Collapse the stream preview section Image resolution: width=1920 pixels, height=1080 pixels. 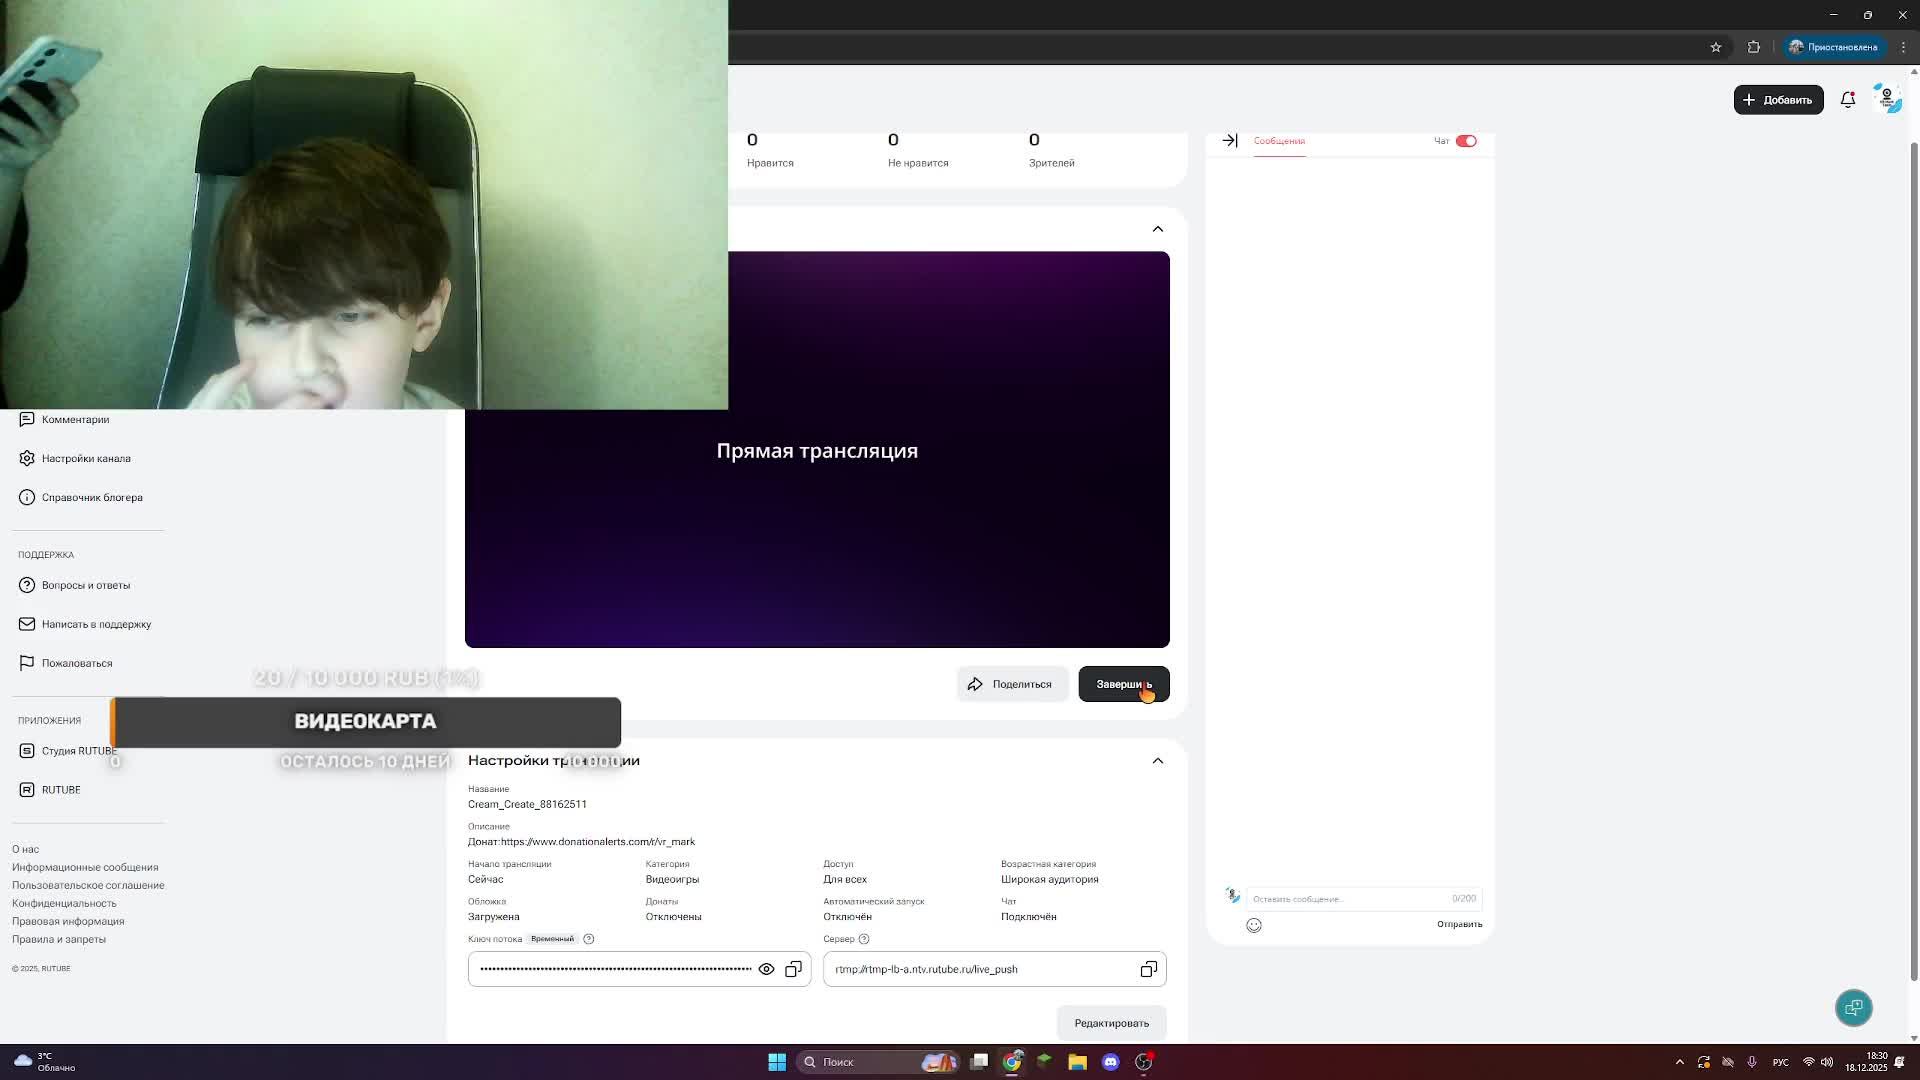point(1158,229)
